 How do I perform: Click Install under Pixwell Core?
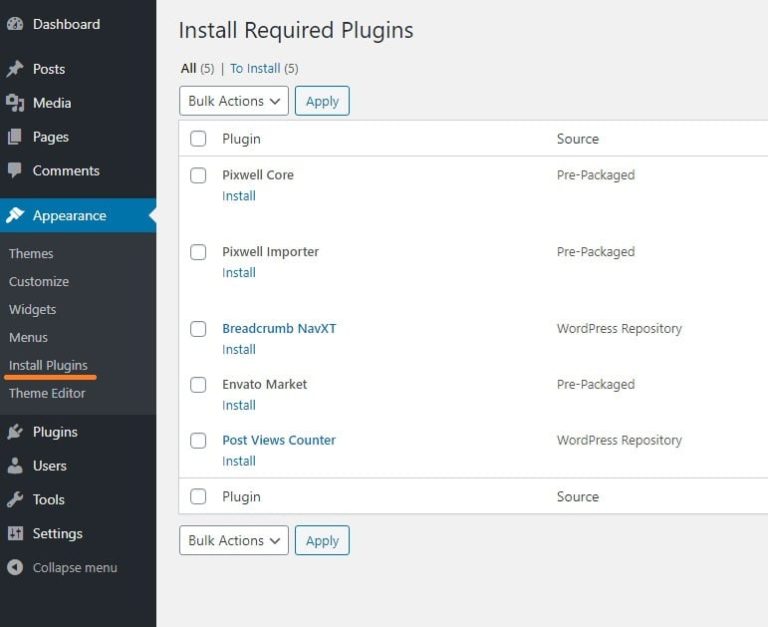[239, 196]
